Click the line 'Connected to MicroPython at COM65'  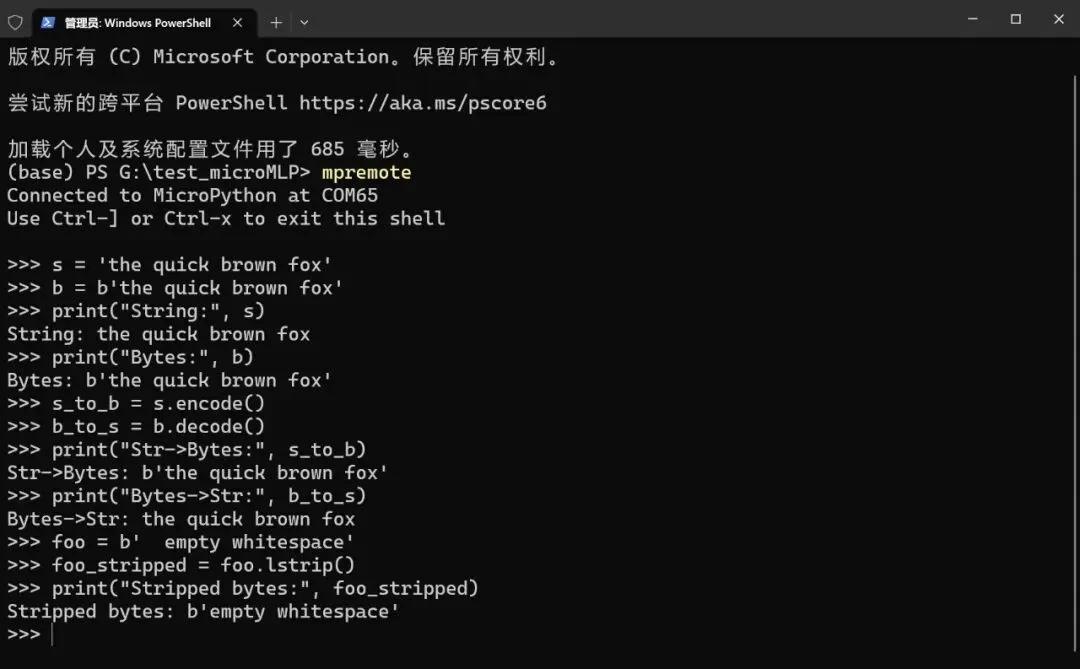(x=192, y=196)
